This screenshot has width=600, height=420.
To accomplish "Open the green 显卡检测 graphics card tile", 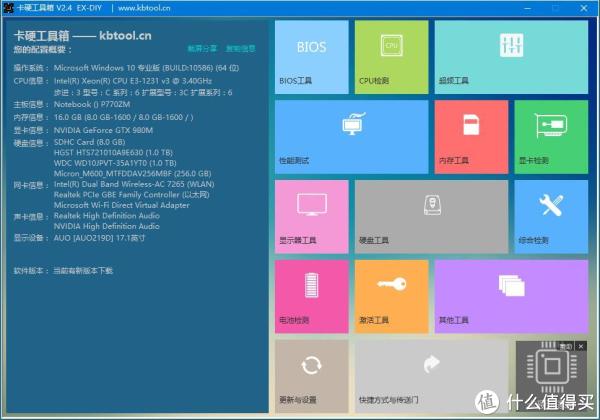I will [551, 137].
